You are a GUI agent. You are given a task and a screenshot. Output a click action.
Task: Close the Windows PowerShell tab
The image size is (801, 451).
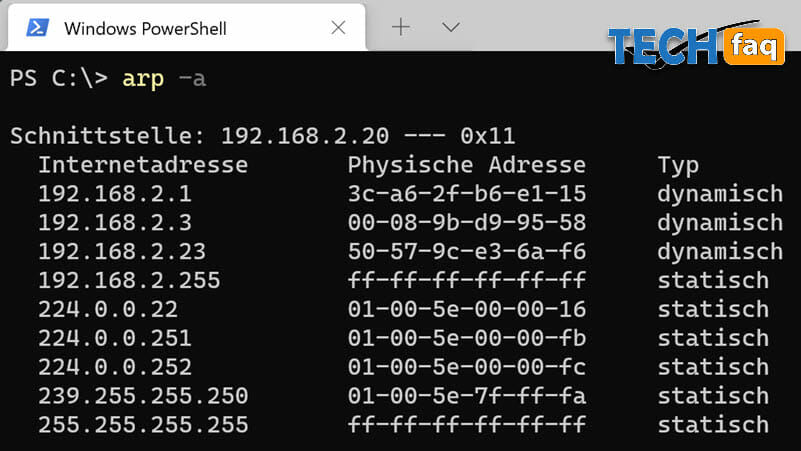click(x=338, y=28)
